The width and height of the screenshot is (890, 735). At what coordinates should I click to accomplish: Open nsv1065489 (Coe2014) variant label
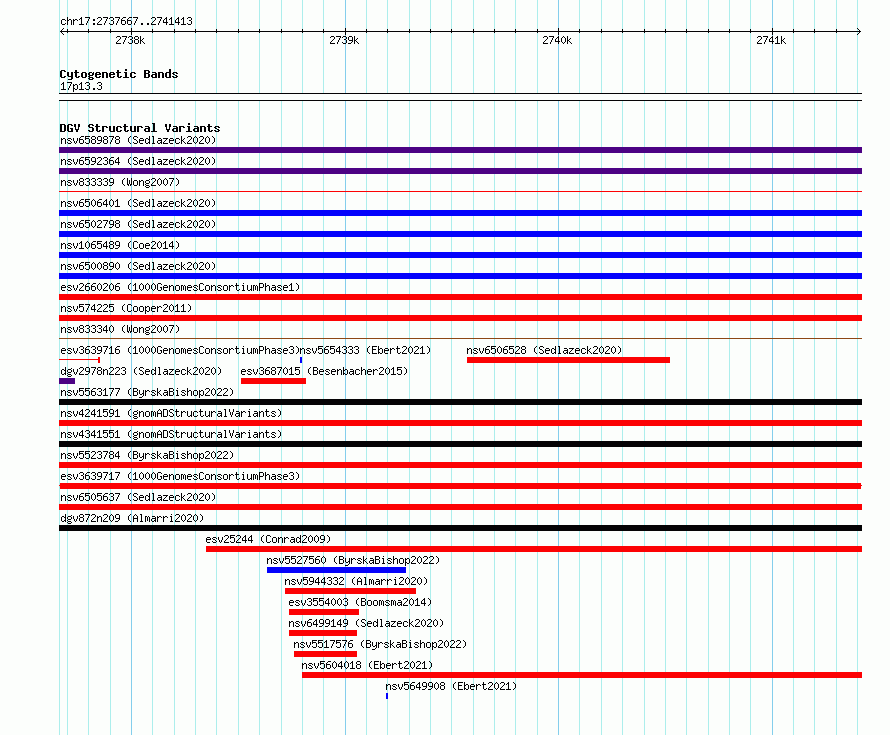(120, 245)
